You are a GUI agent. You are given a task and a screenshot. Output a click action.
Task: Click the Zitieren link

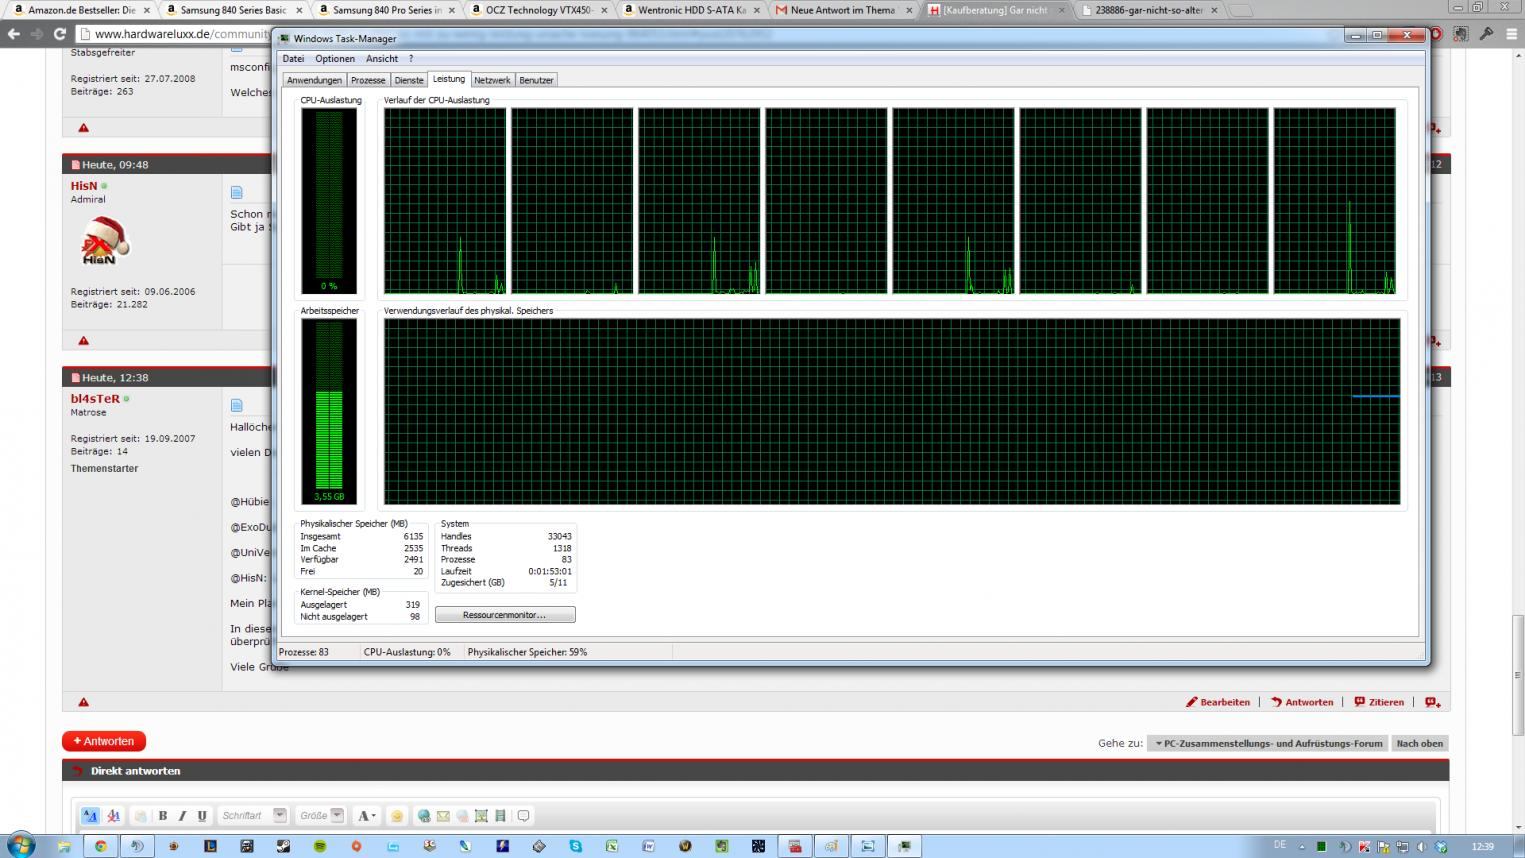tap(1379, 702)
